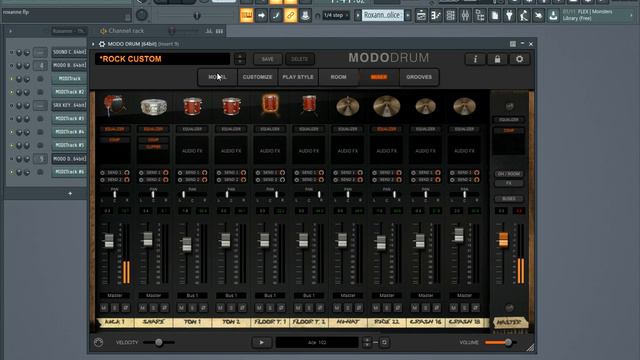Open the Tom 1 AUDIO FX slot
Image resolution: width=640 pixels, height=360 pixels.
(x=192, y=151)
